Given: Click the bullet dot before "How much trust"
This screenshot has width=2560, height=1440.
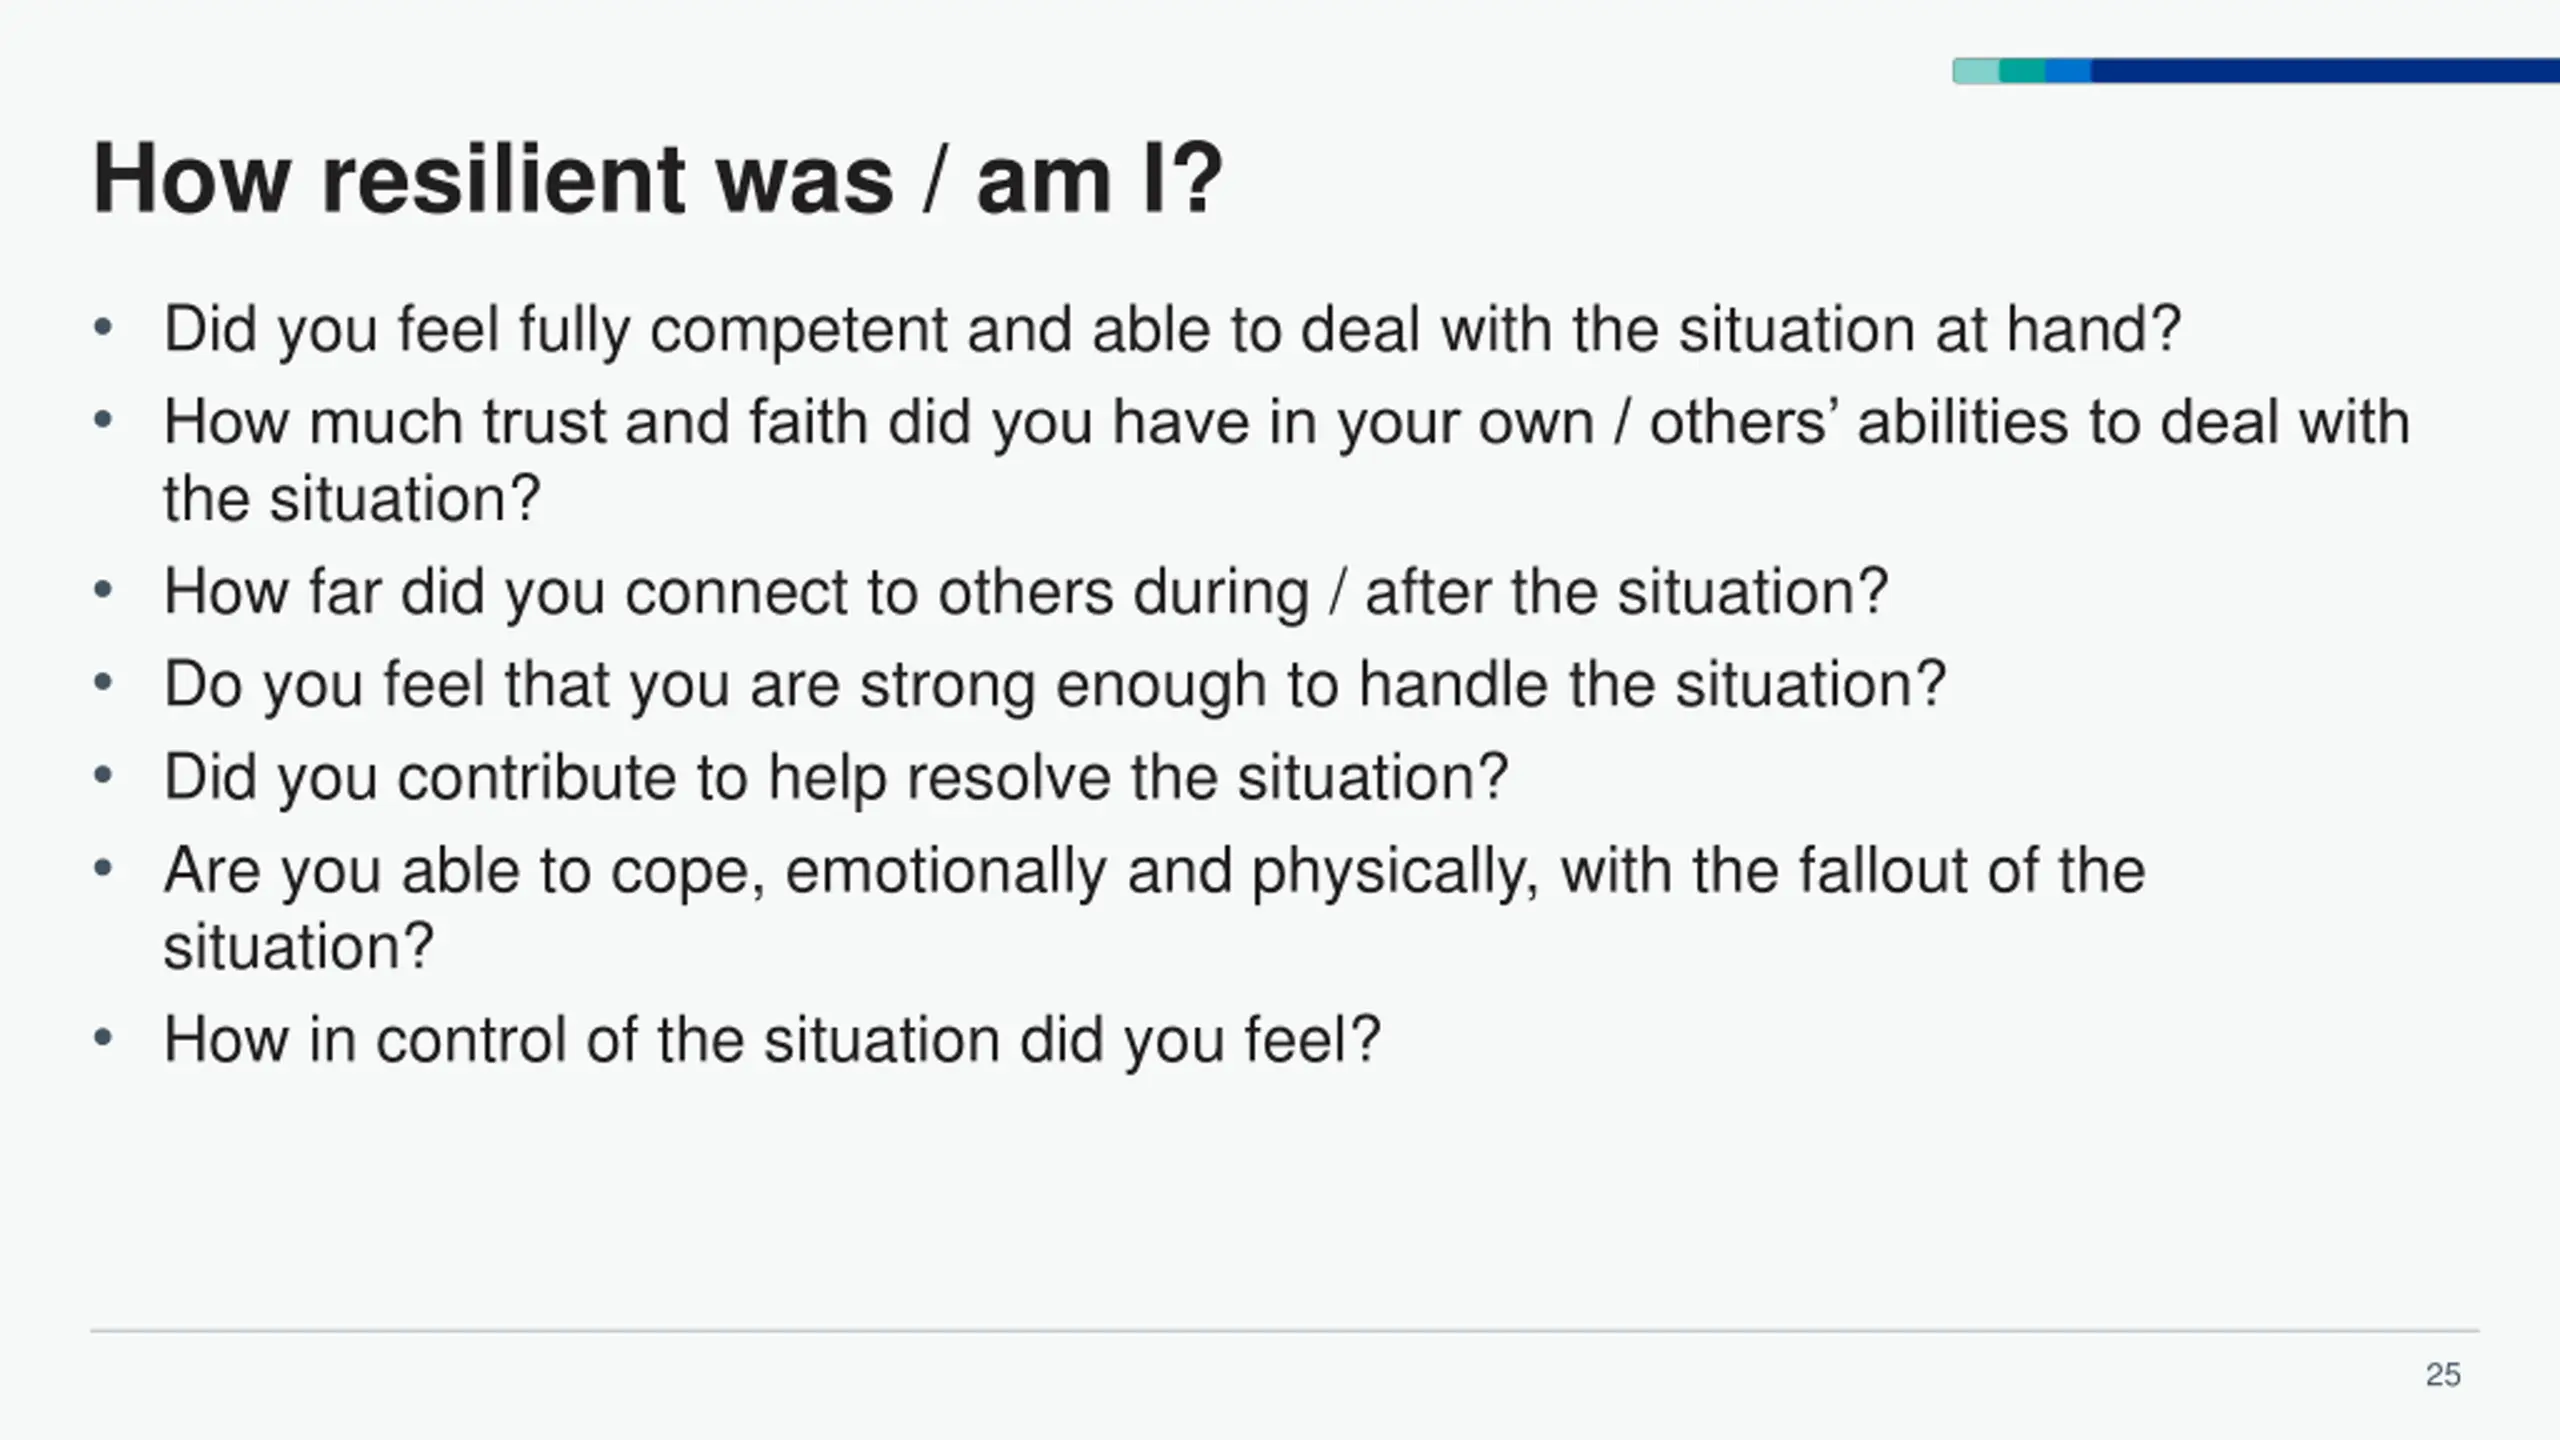Looking at the screenshot, I should click(x=103, y=422).
